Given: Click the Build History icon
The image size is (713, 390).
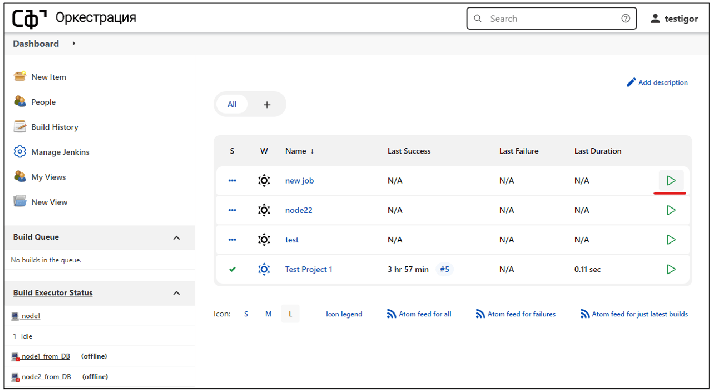Looking at the screenshot, I should (20, 126).
